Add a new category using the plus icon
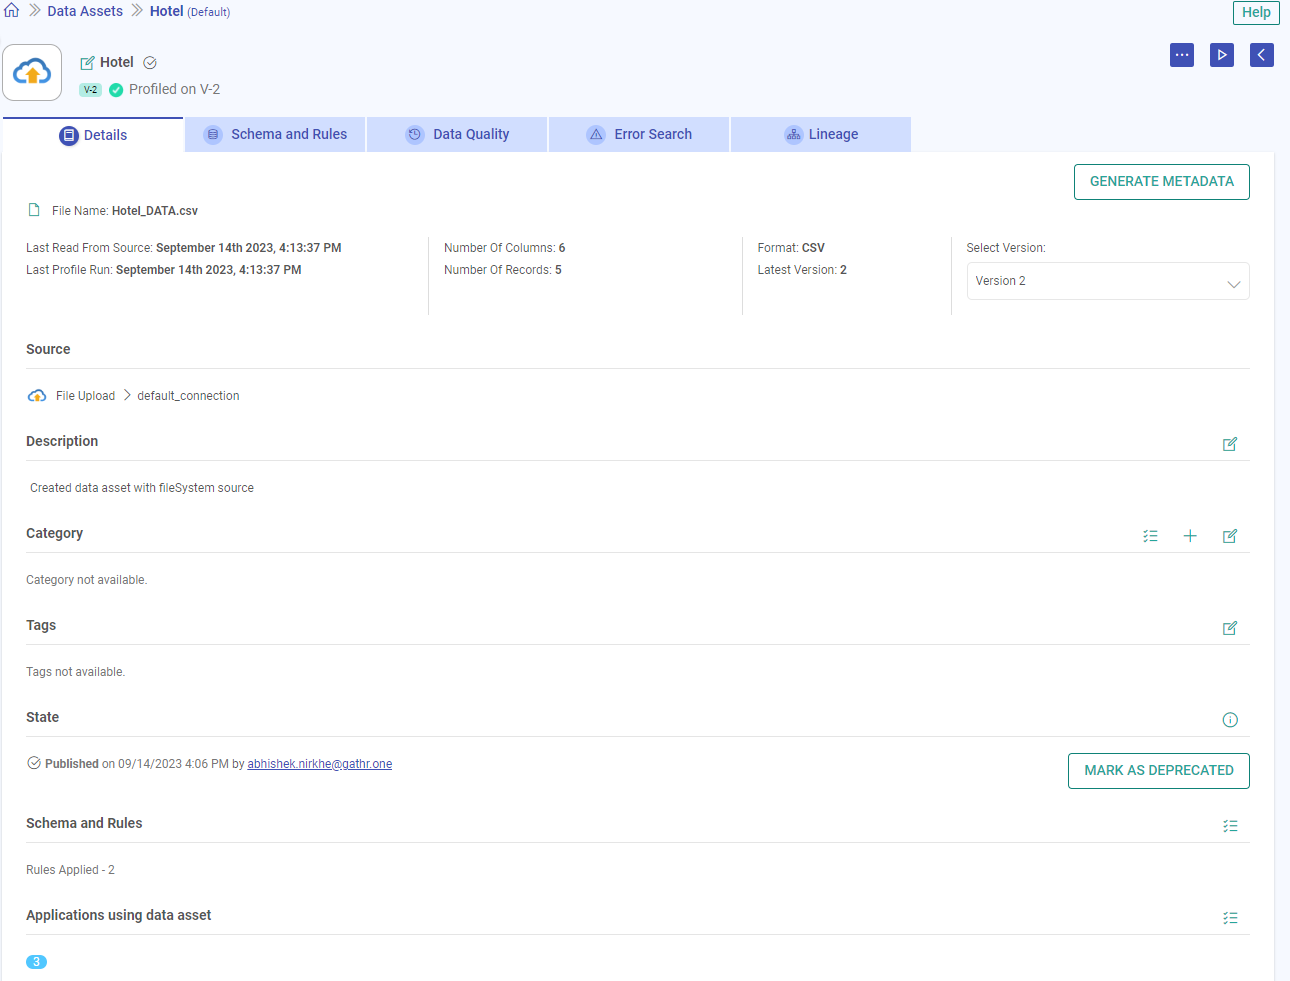Image resolution: width=1290 pixels, height=981 pixels. click(1190, 536)
